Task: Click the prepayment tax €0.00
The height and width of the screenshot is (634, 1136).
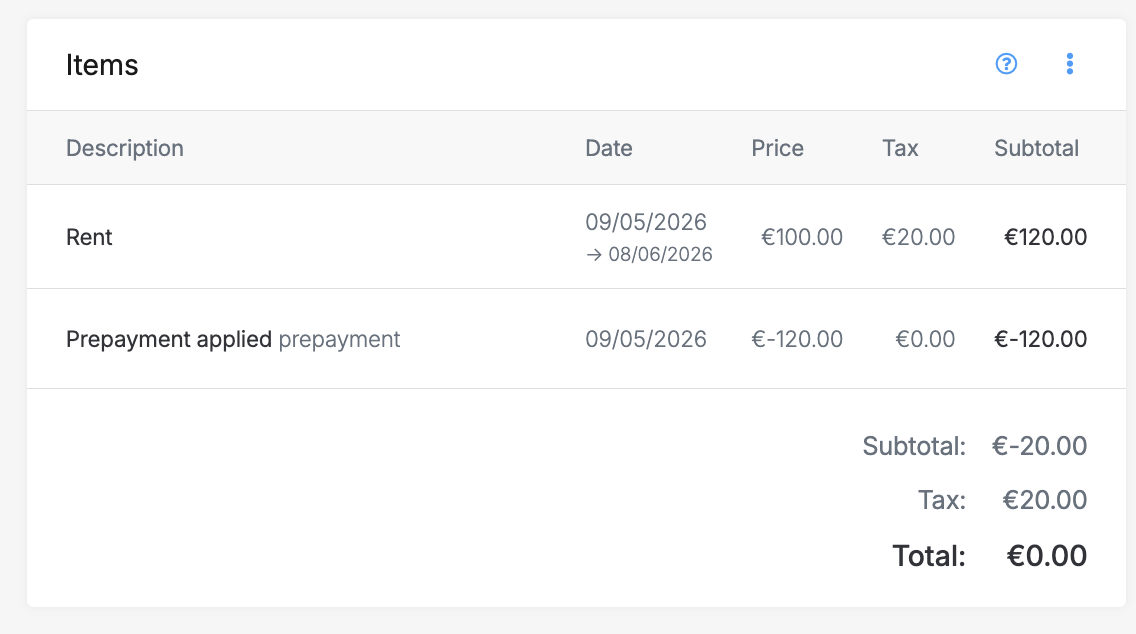Action: pyautogui.click(x=925, y=339)
